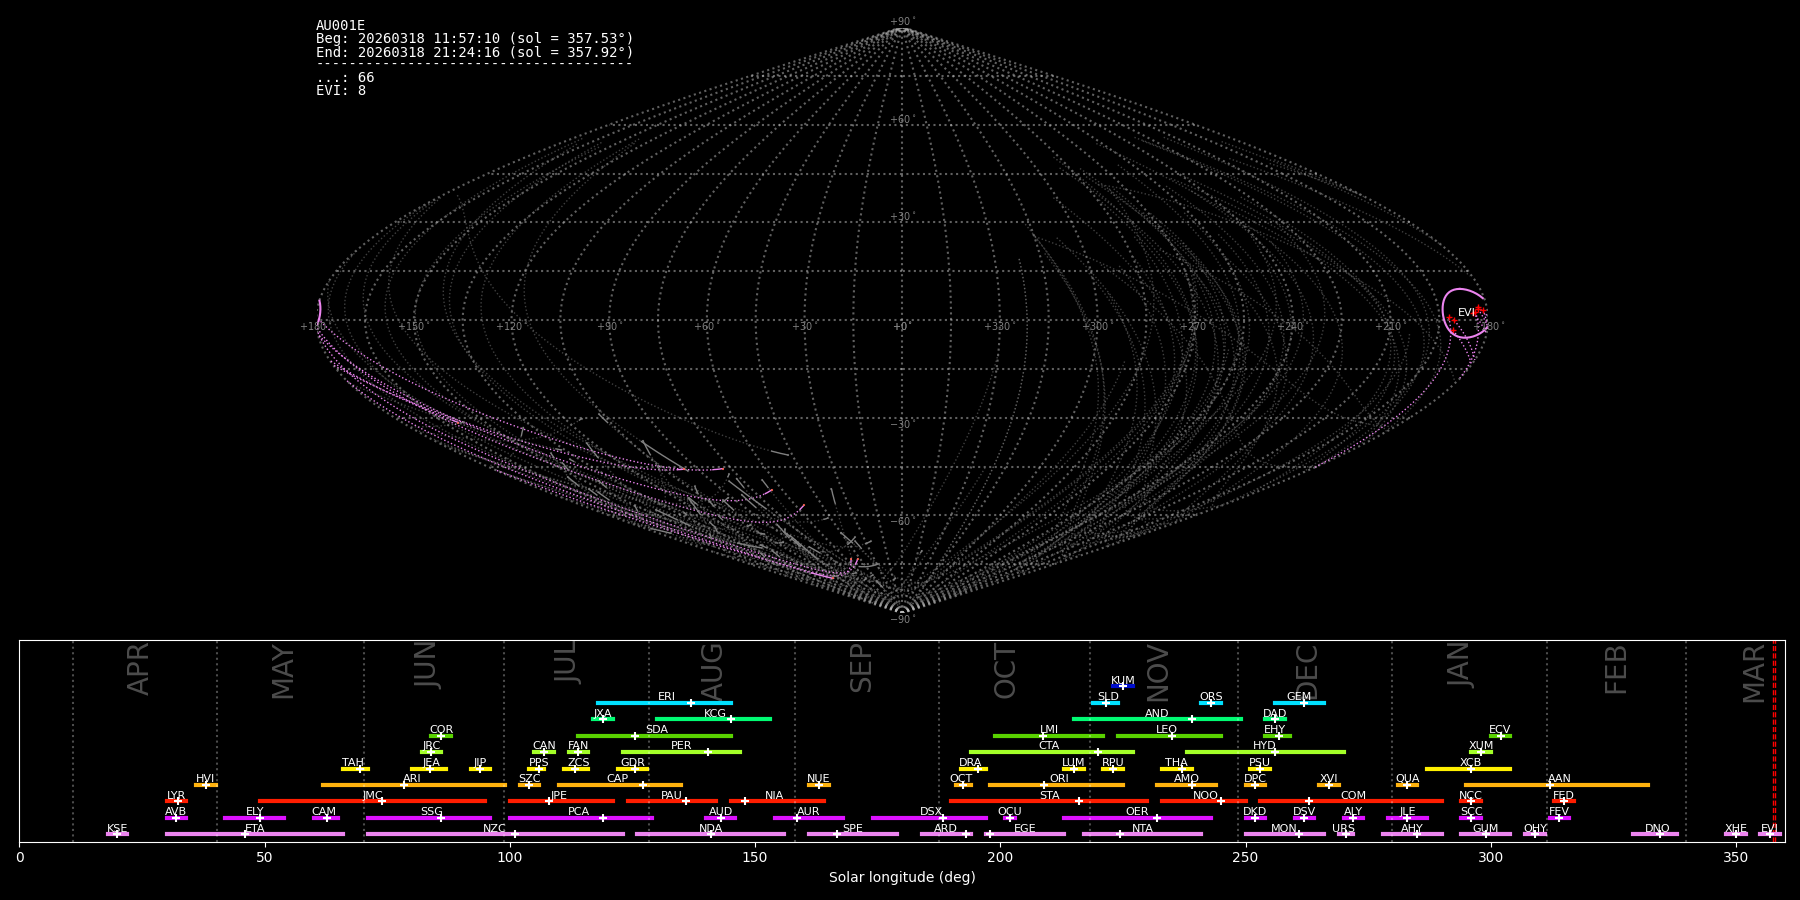This screenshot has height=900, width=1800.
Task: Click the XHE shower label
Action: point(1735,829)
